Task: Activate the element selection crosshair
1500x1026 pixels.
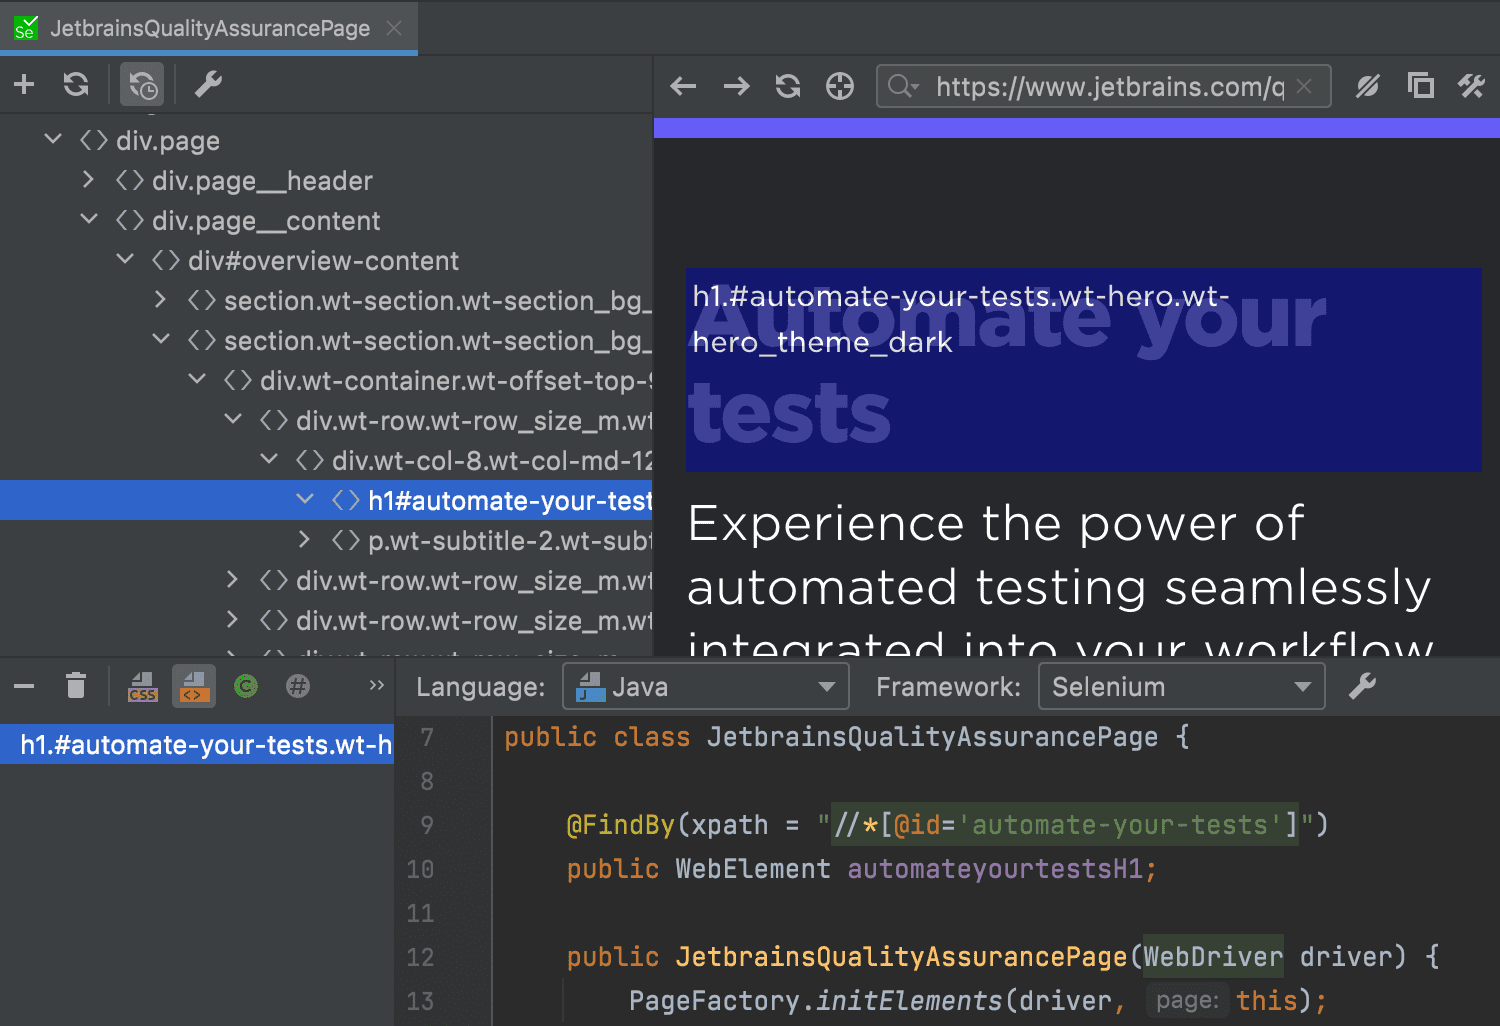Action: click(840, 87)
